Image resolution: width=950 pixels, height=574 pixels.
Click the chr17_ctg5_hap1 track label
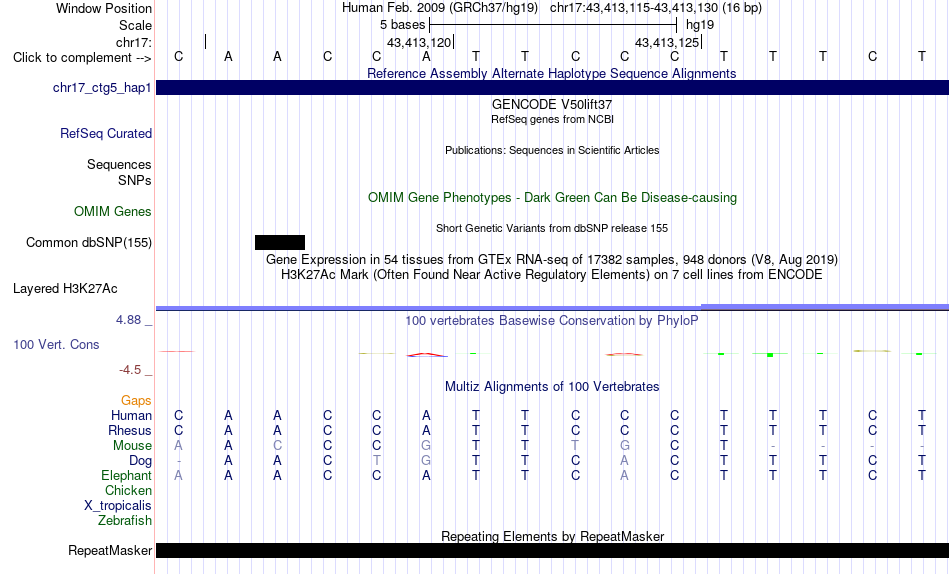pyautogui.click(x=102, y=88)
